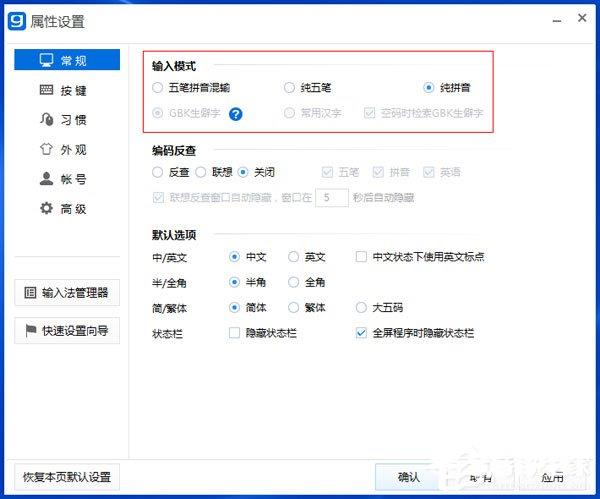Toggle 全屏程序时隐藏状态栏 checkbox
The height and width of the screenshot is (499, 600).
tap(361, 333)
